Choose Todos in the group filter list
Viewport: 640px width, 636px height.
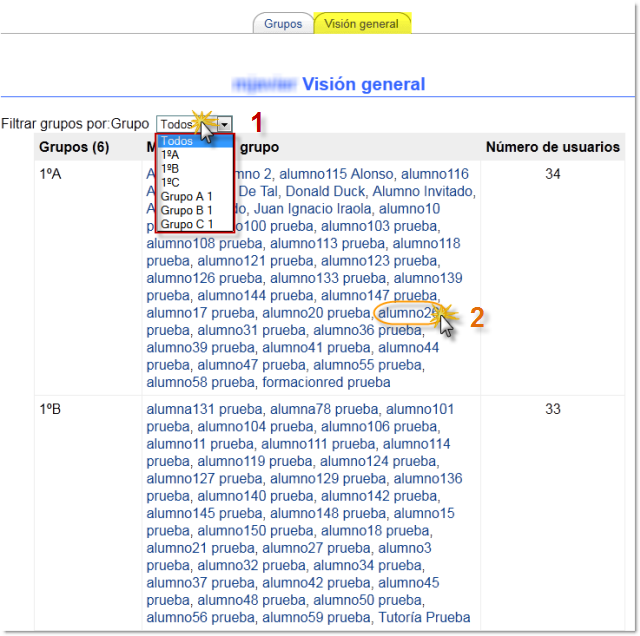click(x=177, y=141)
